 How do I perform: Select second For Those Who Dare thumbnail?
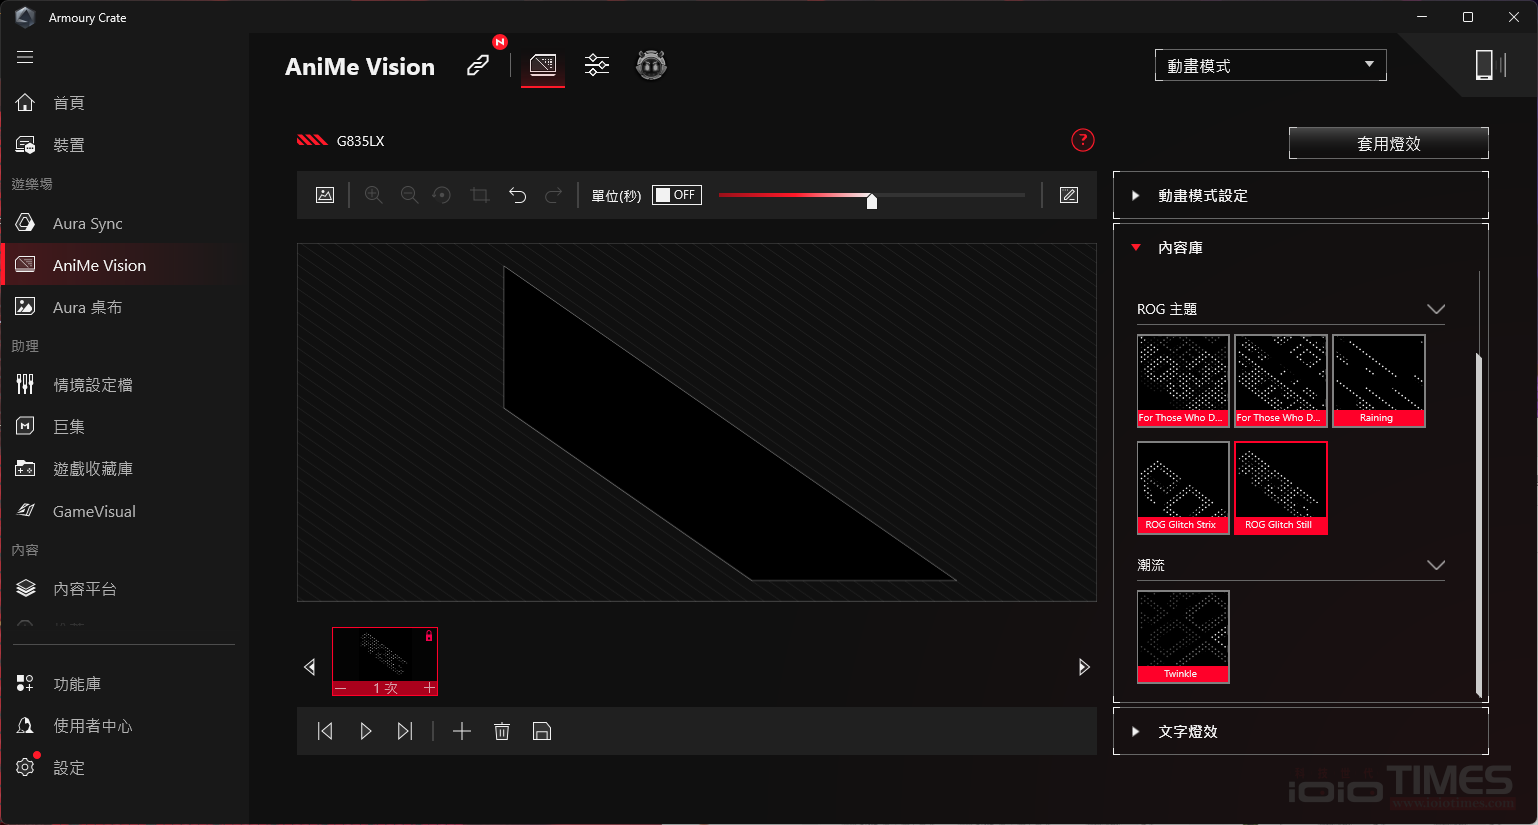1281,381
